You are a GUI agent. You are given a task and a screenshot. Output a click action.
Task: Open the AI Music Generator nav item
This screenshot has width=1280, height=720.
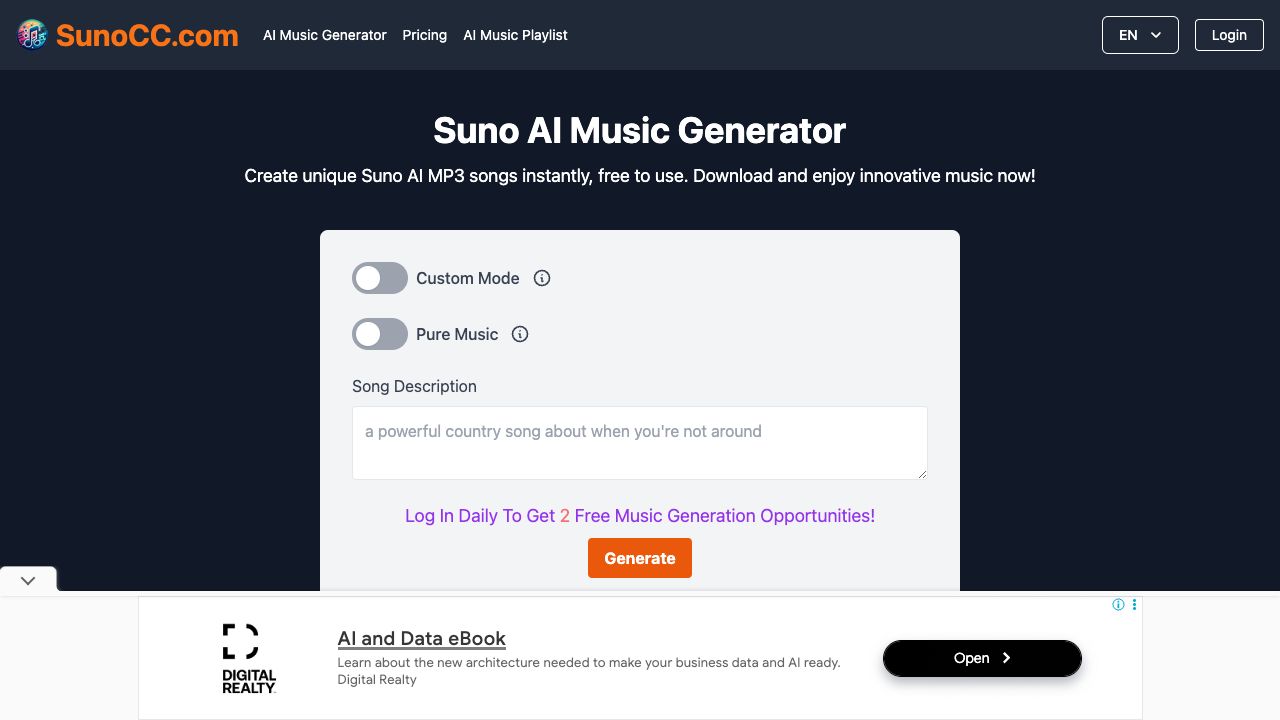pos(324,35)
